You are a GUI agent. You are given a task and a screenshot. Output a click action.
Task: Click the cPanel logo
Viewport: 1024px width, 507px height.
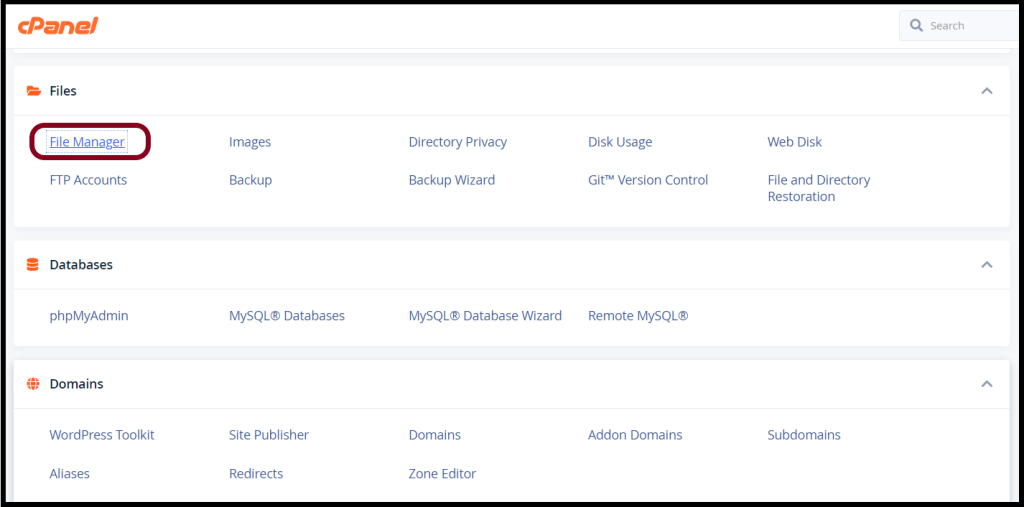(58, 25)
